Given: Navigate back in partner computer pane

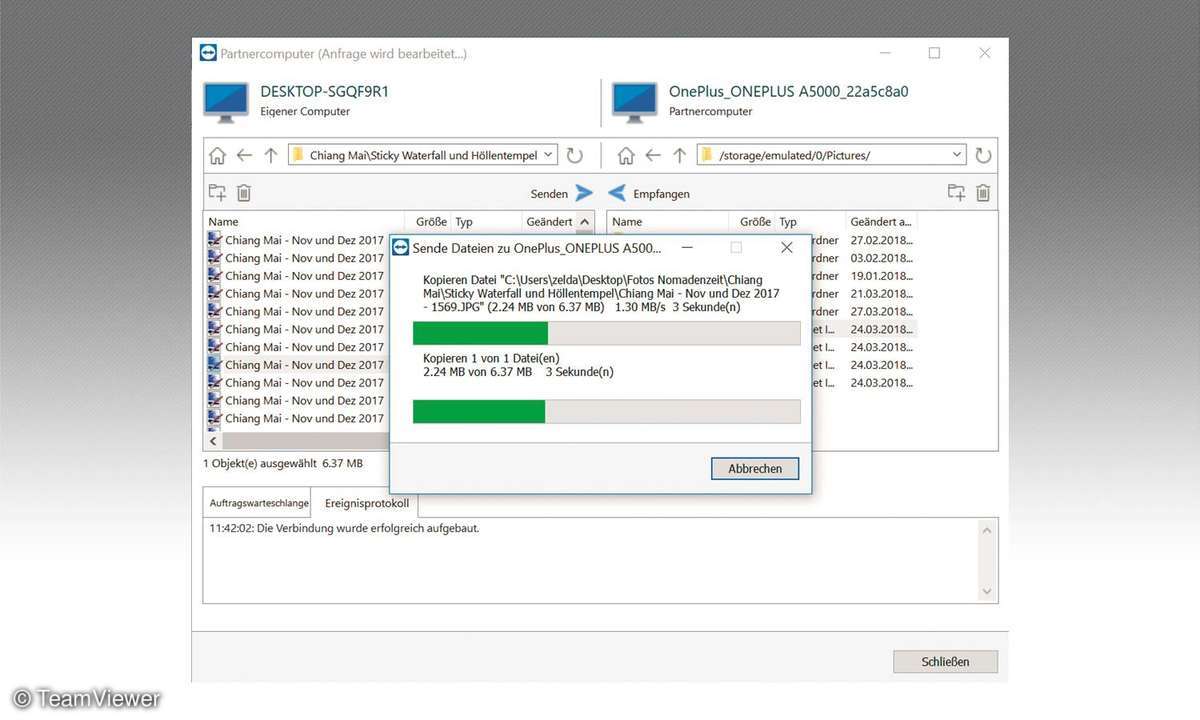Looking at the screenshot, I should [x=653, y=155].
